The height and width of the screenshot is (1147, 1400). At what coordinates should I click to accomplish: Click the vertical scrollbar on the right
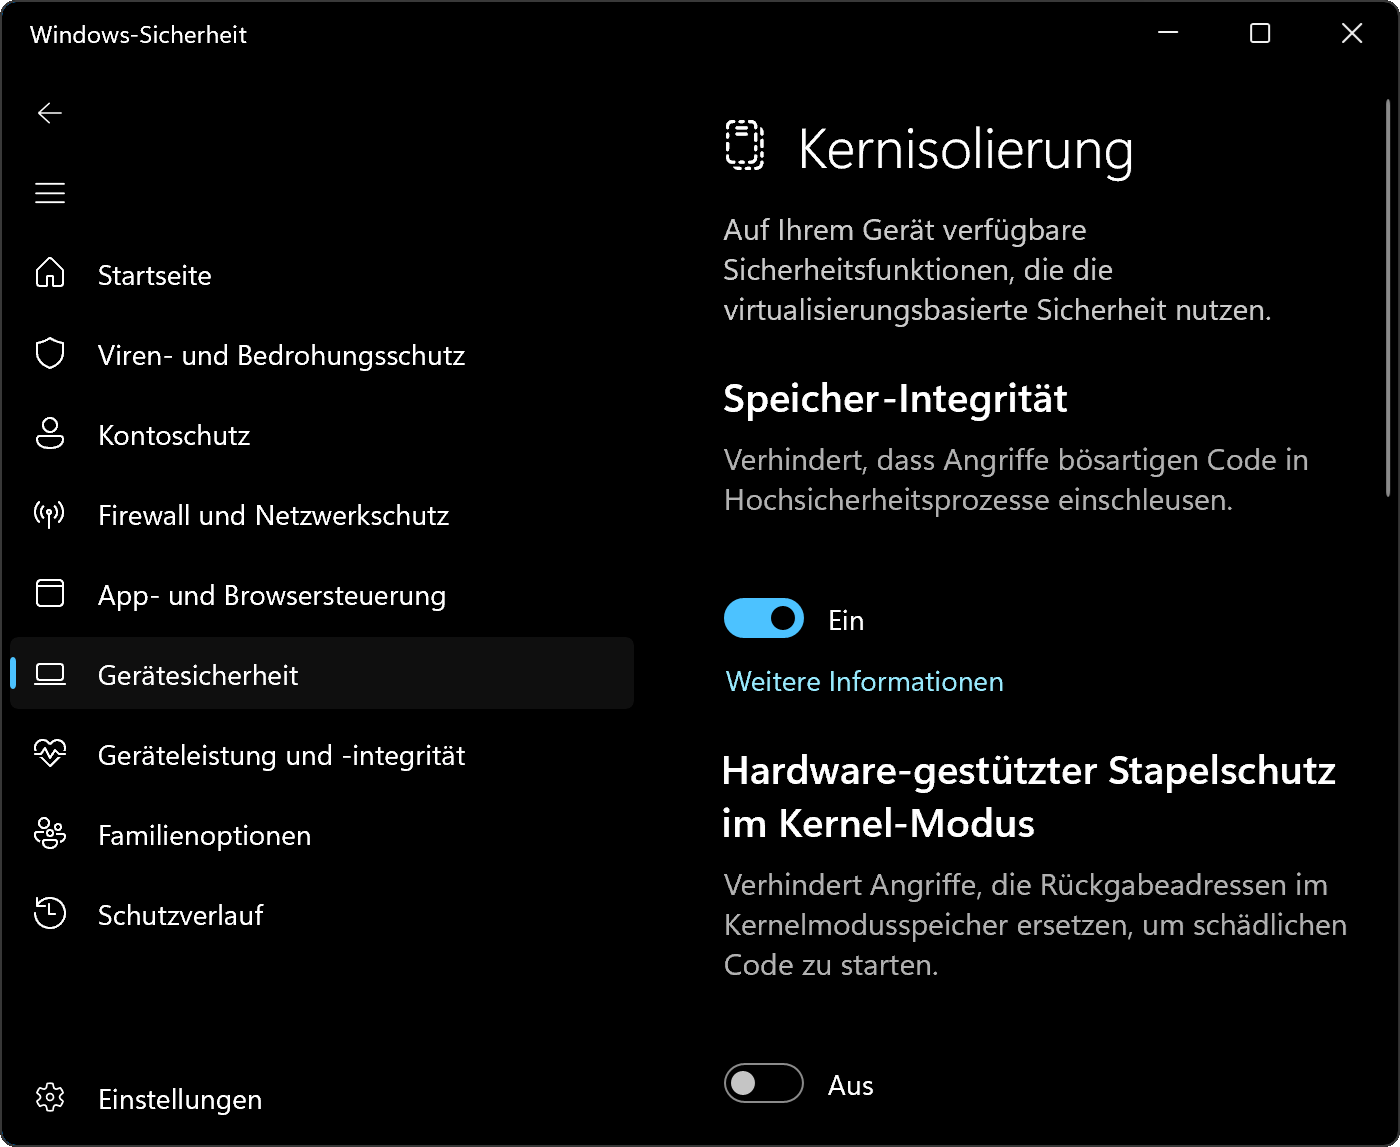[x=1390, y=300]
